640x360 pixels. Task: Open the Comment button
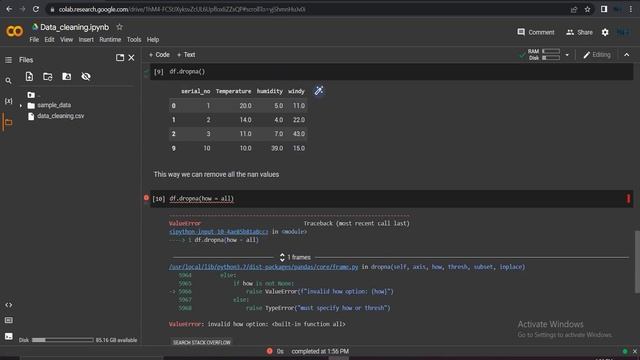click(536, 32)
